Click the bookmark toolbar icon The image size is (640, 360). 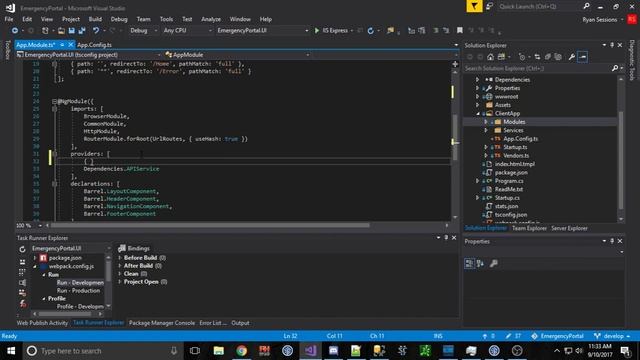[x=460, y=31]
